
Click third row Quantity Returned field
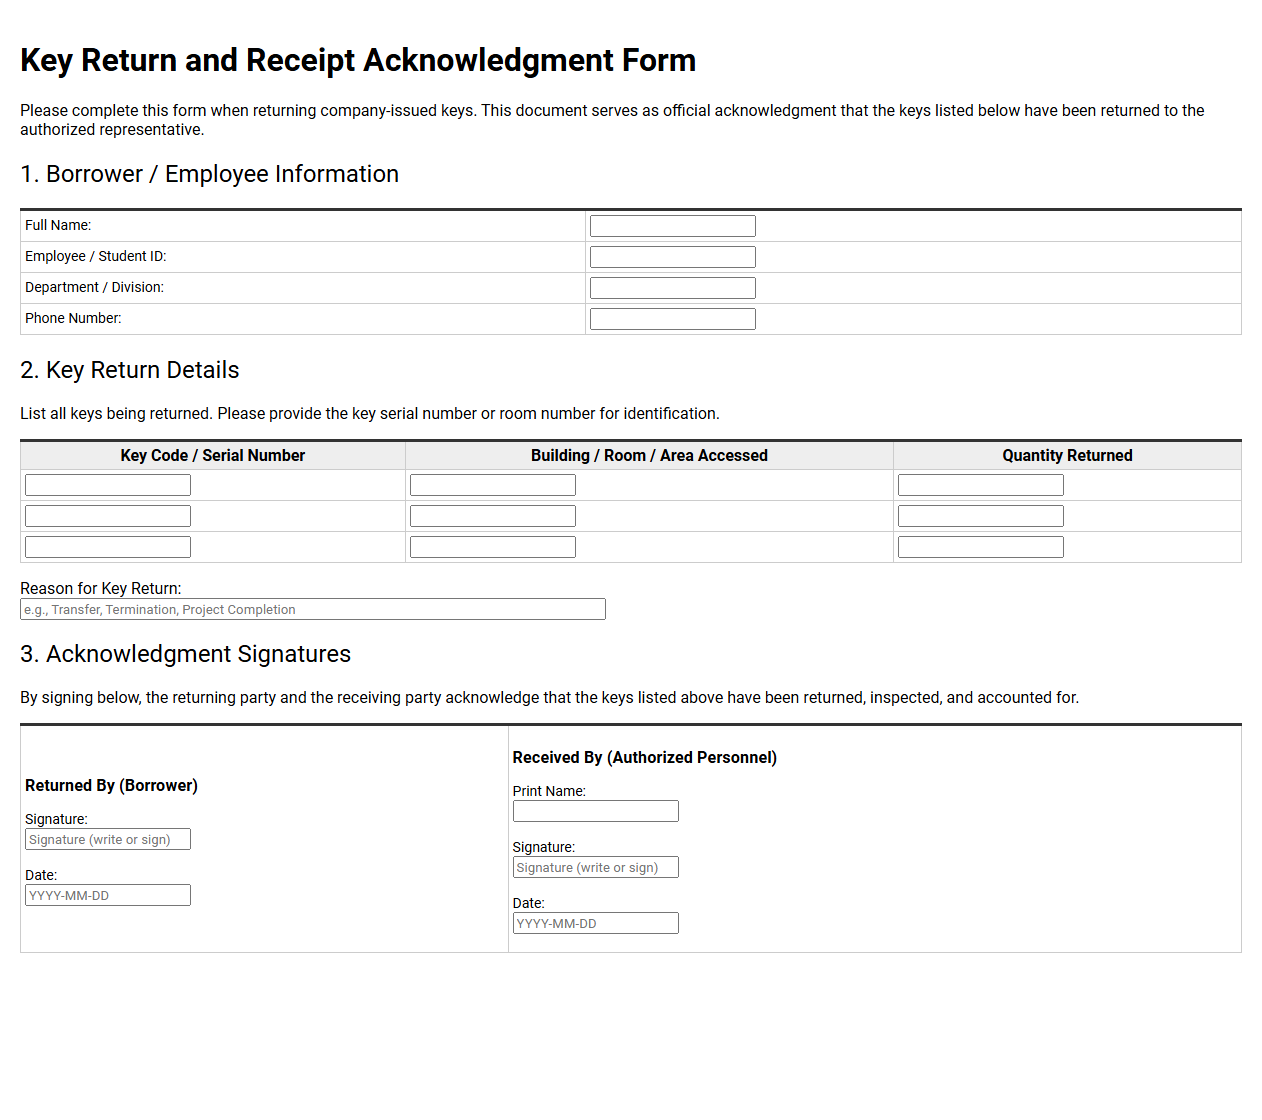click(981, 547)
